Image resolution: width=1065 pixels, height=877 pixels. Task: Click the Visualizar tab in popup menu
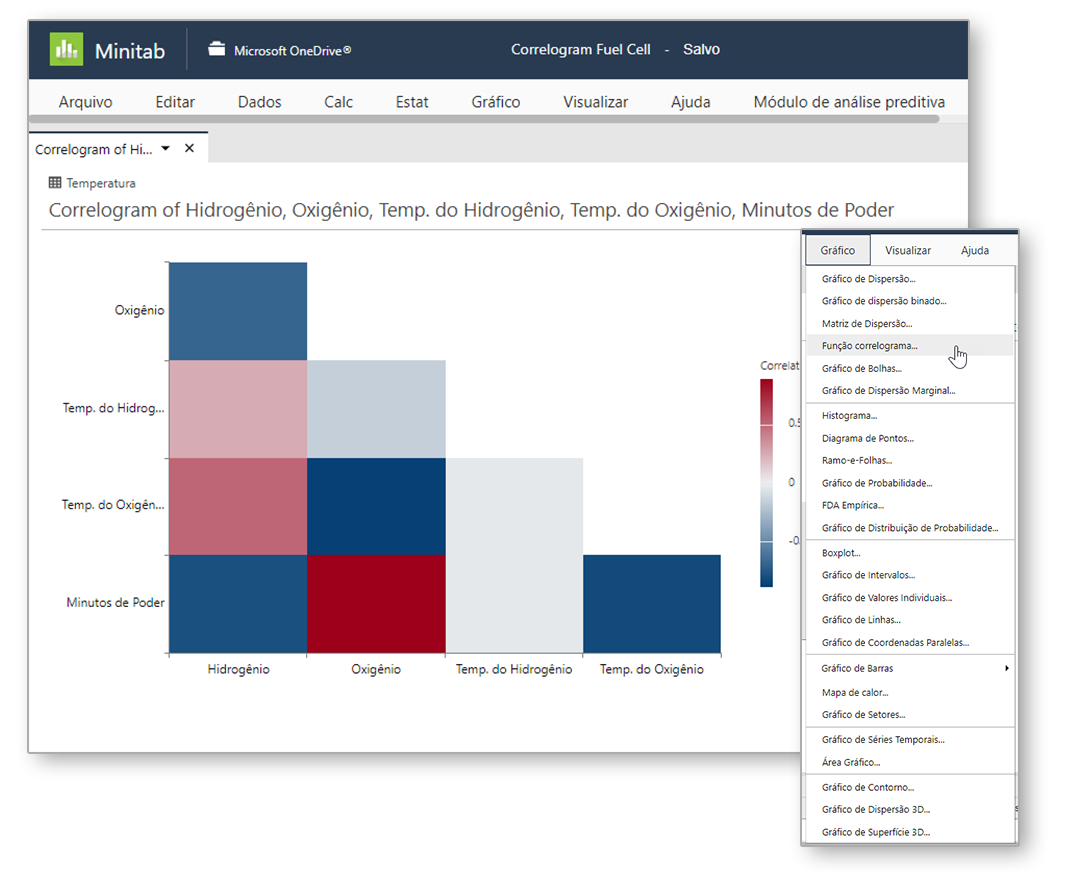[907, 250]
